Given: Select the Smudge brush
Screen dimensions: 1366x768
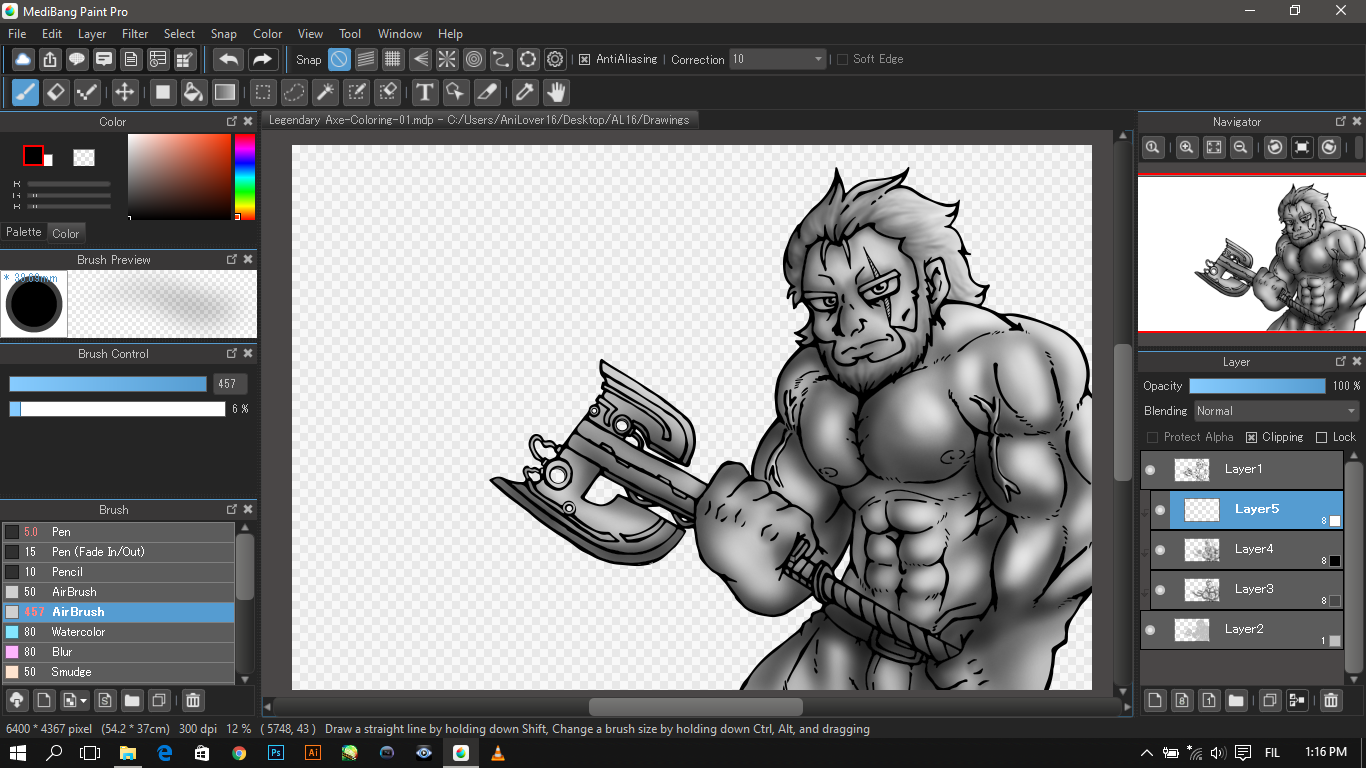Looking at the screenshot, I should tap(118, 672).
